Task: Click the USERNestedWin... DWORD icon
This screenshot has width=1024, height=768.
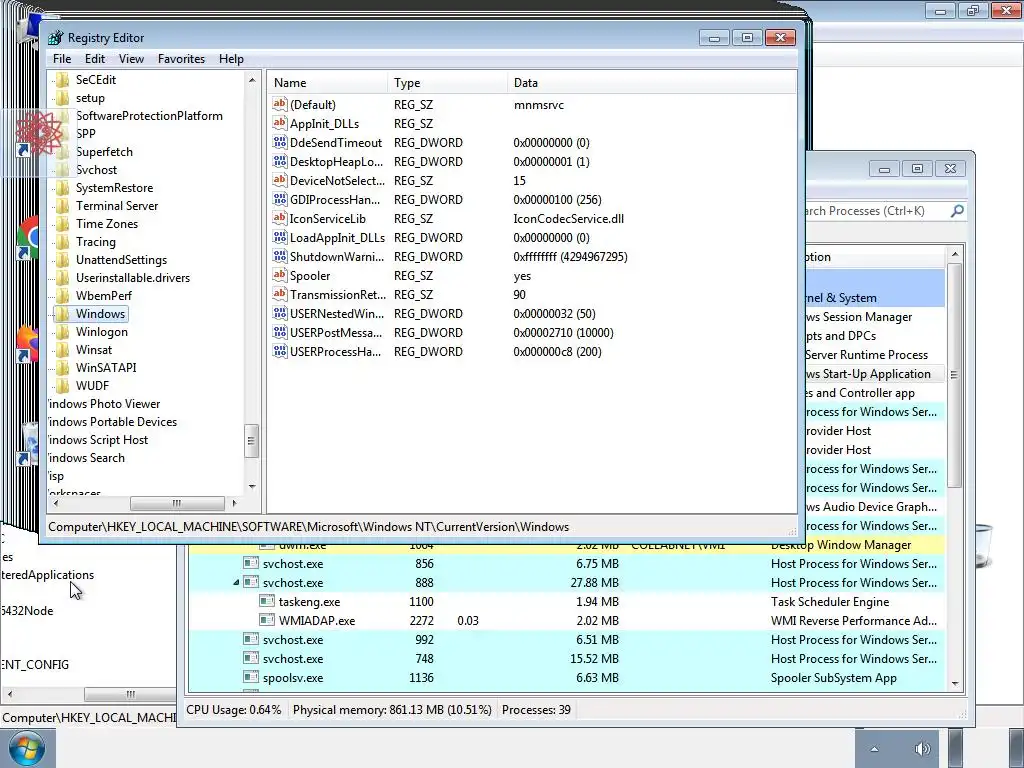Action: point(280,312)
